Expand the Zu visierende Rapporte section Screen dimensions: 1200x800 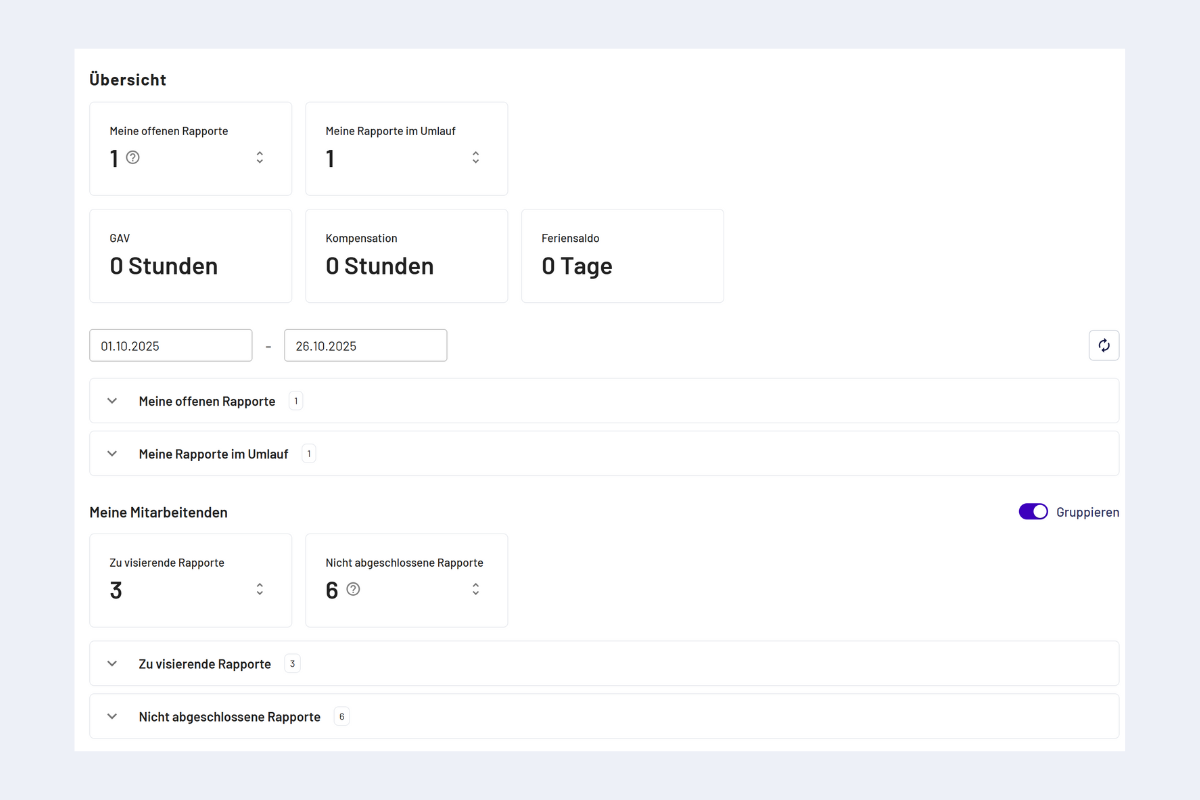tap(112, 664)
